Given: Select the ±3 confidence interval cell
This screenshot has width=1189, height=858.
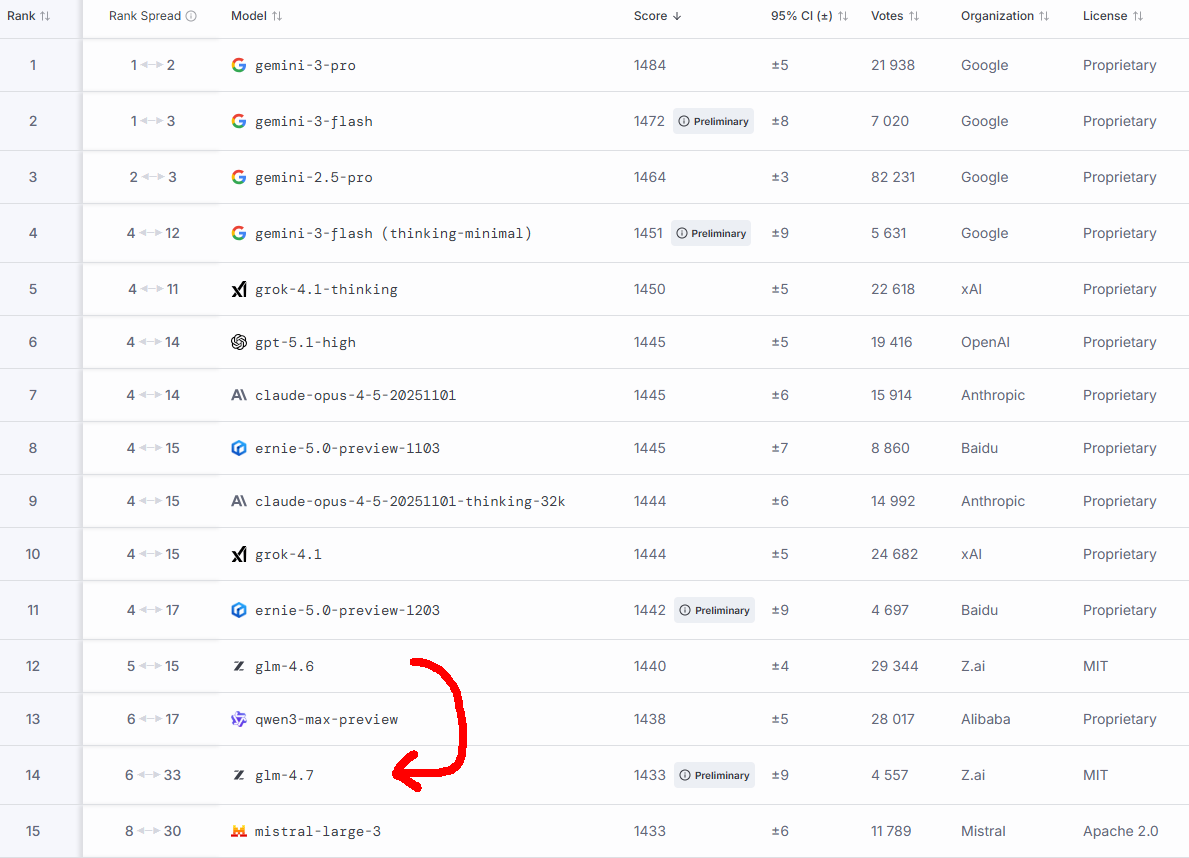Looking at the screenshot, I should [x=780, y=177].
